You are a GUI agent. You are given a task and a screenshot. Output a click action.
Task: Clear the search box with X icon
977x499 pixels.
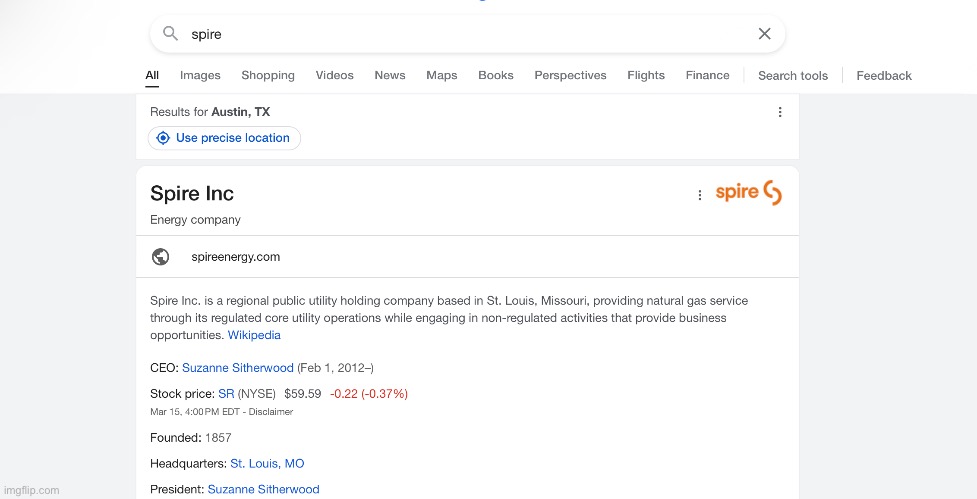coord(764,34)
